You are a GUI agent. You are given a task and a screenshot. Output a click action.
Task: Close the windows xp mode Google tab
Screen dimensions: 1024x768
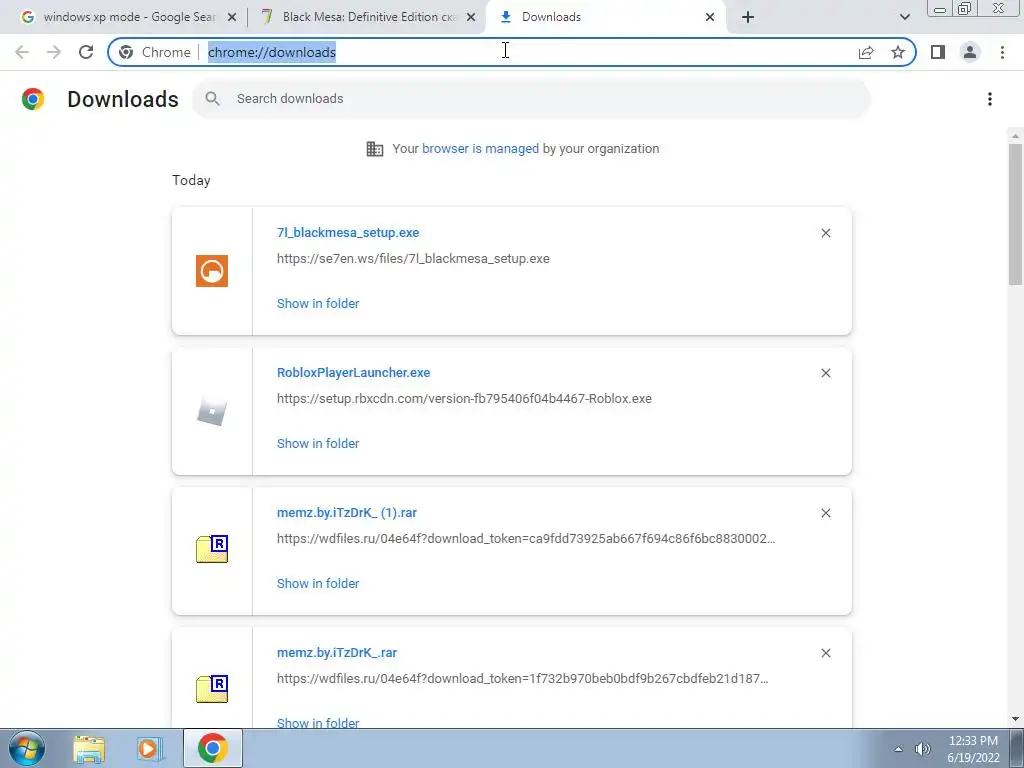pyautogui.click(x=232, y=17)
